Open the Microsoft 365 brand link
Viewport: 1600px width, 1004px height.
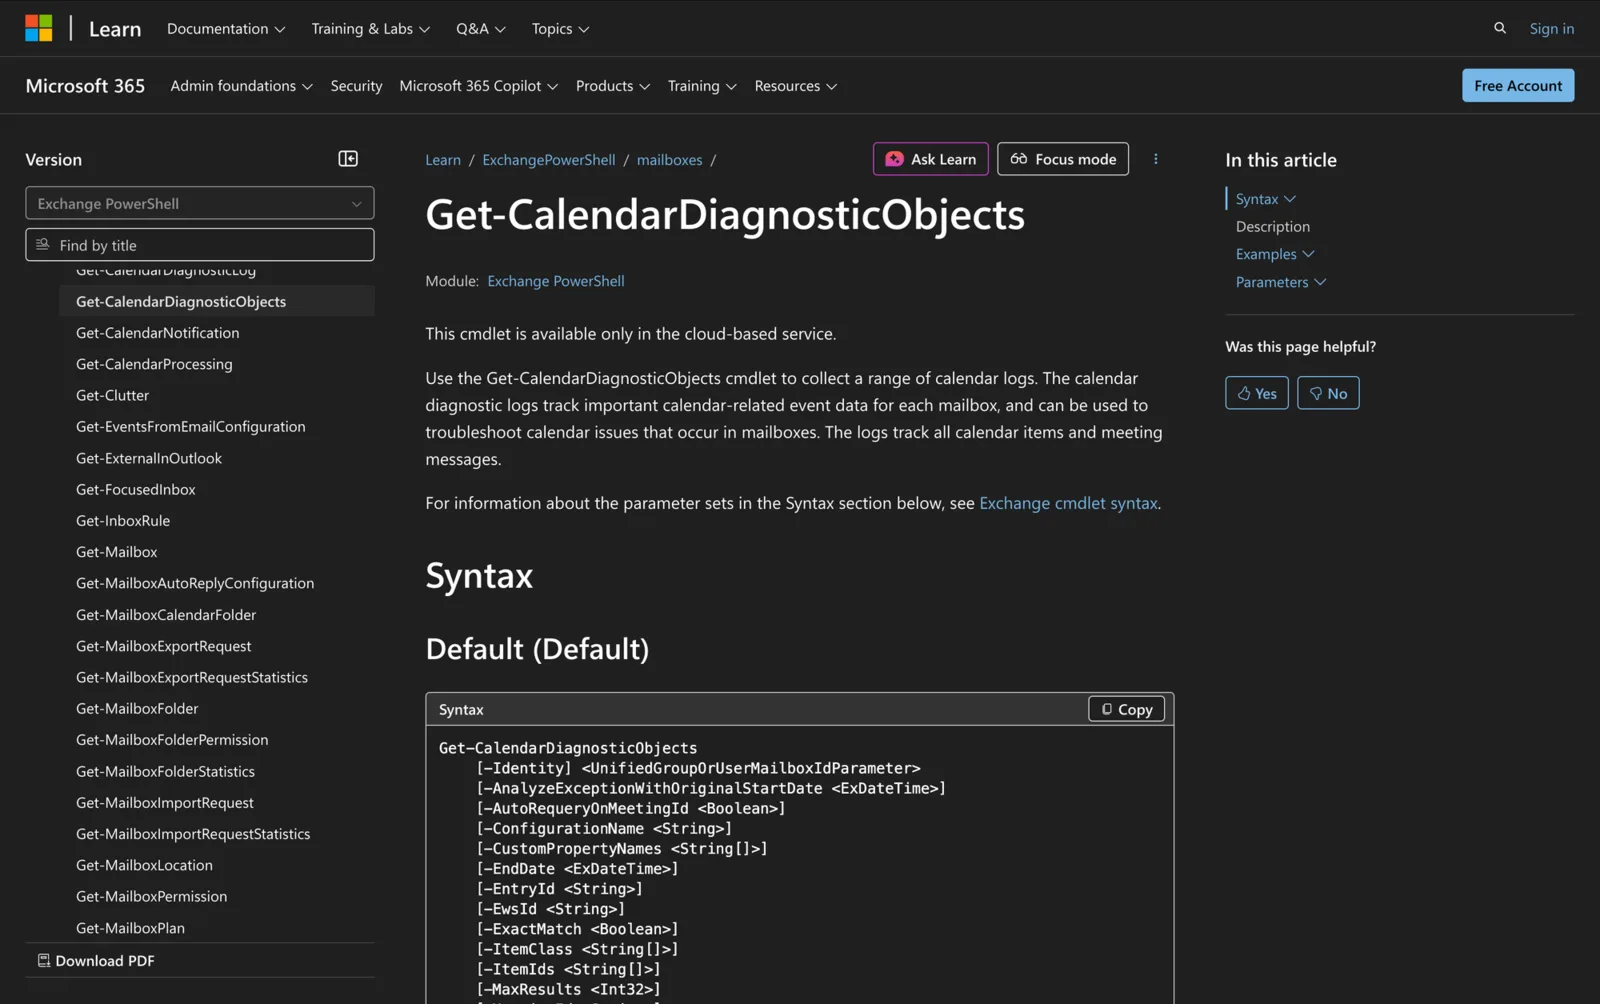pyautogui.click(x=85, y=85)
